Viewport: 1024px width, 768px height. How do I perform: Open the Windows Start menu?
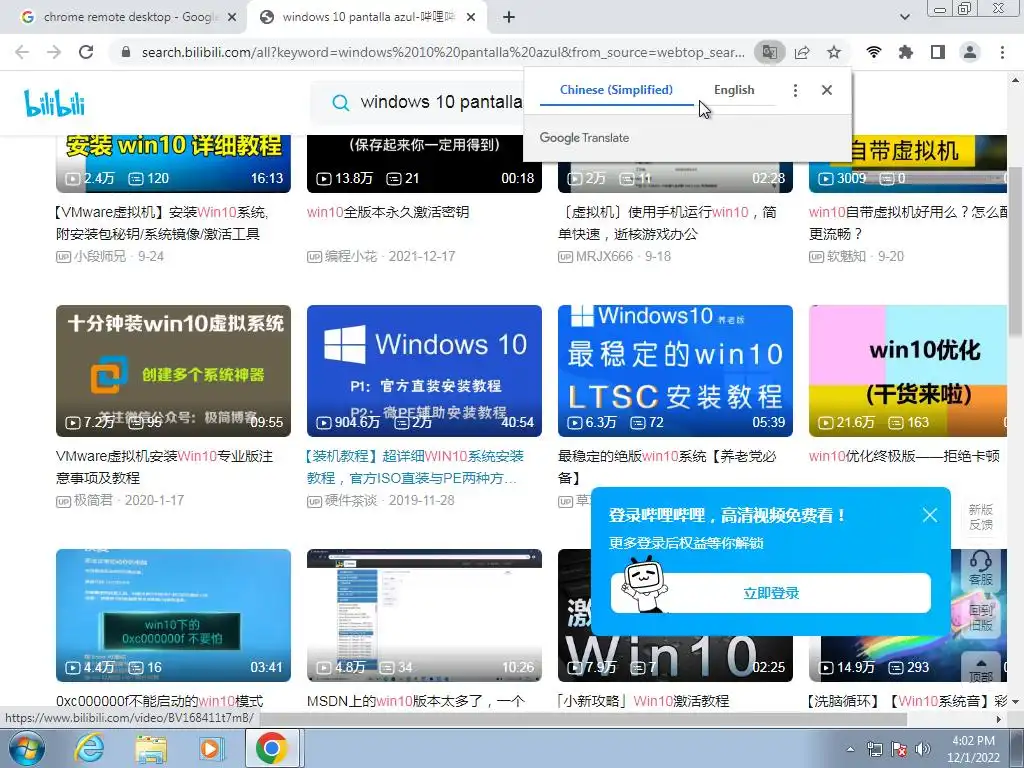[26, 748]
